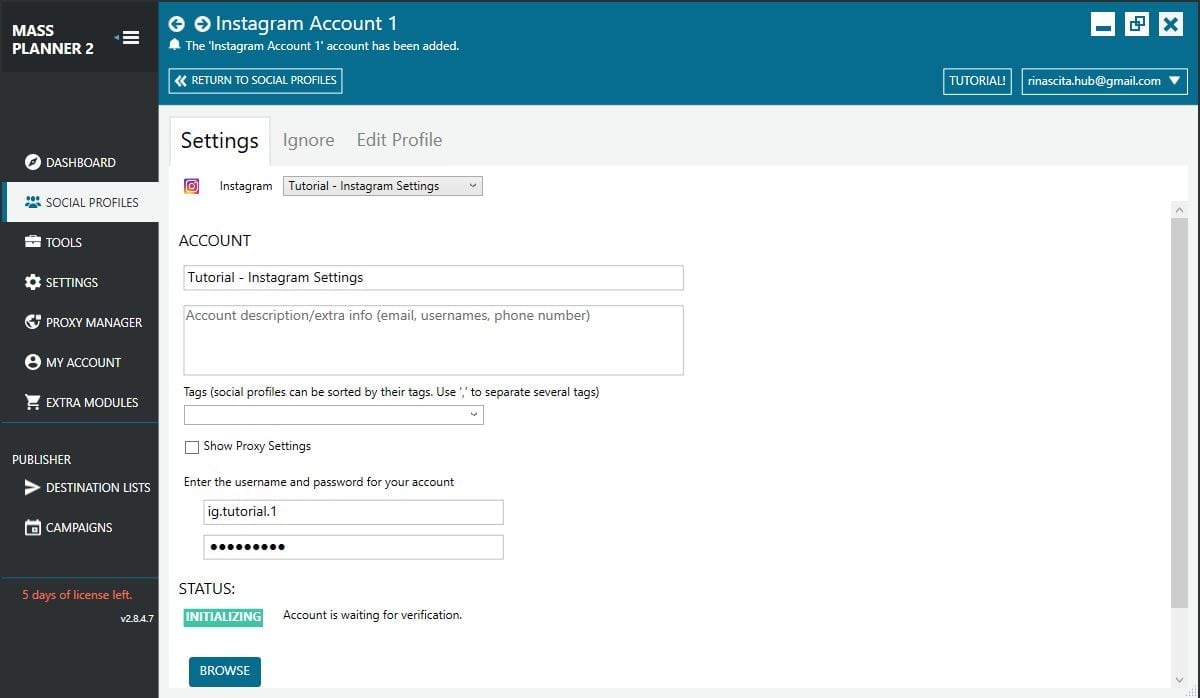Open the Instagram account selector dropdown
The height and width of the screenshot is (698, 1200).
click(x=383, y=186)
